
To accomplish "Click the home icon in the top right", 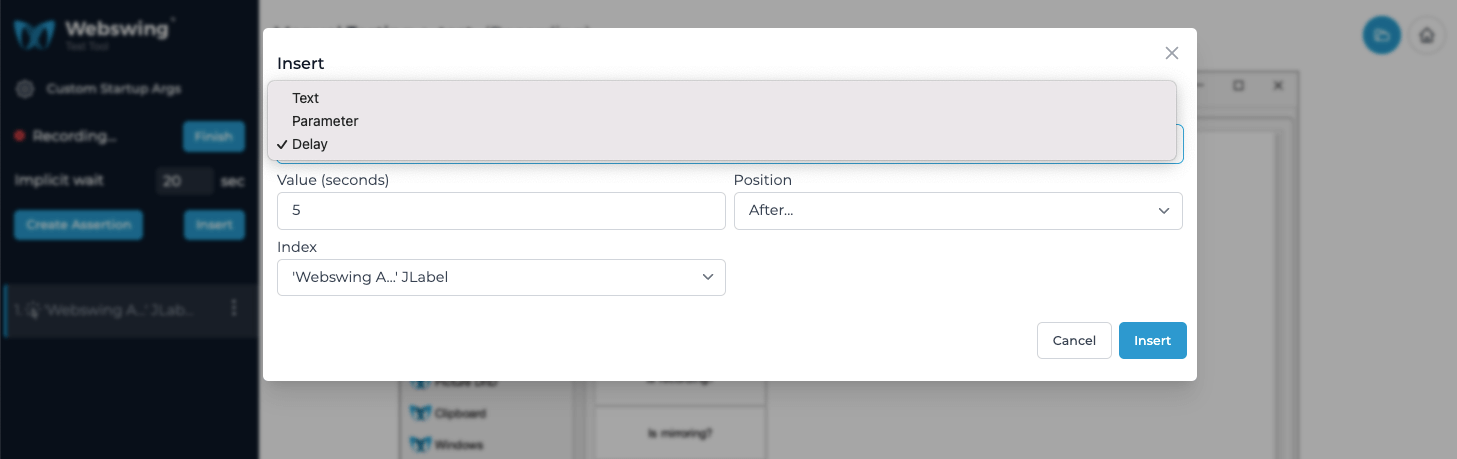I will click(1427, 36).
